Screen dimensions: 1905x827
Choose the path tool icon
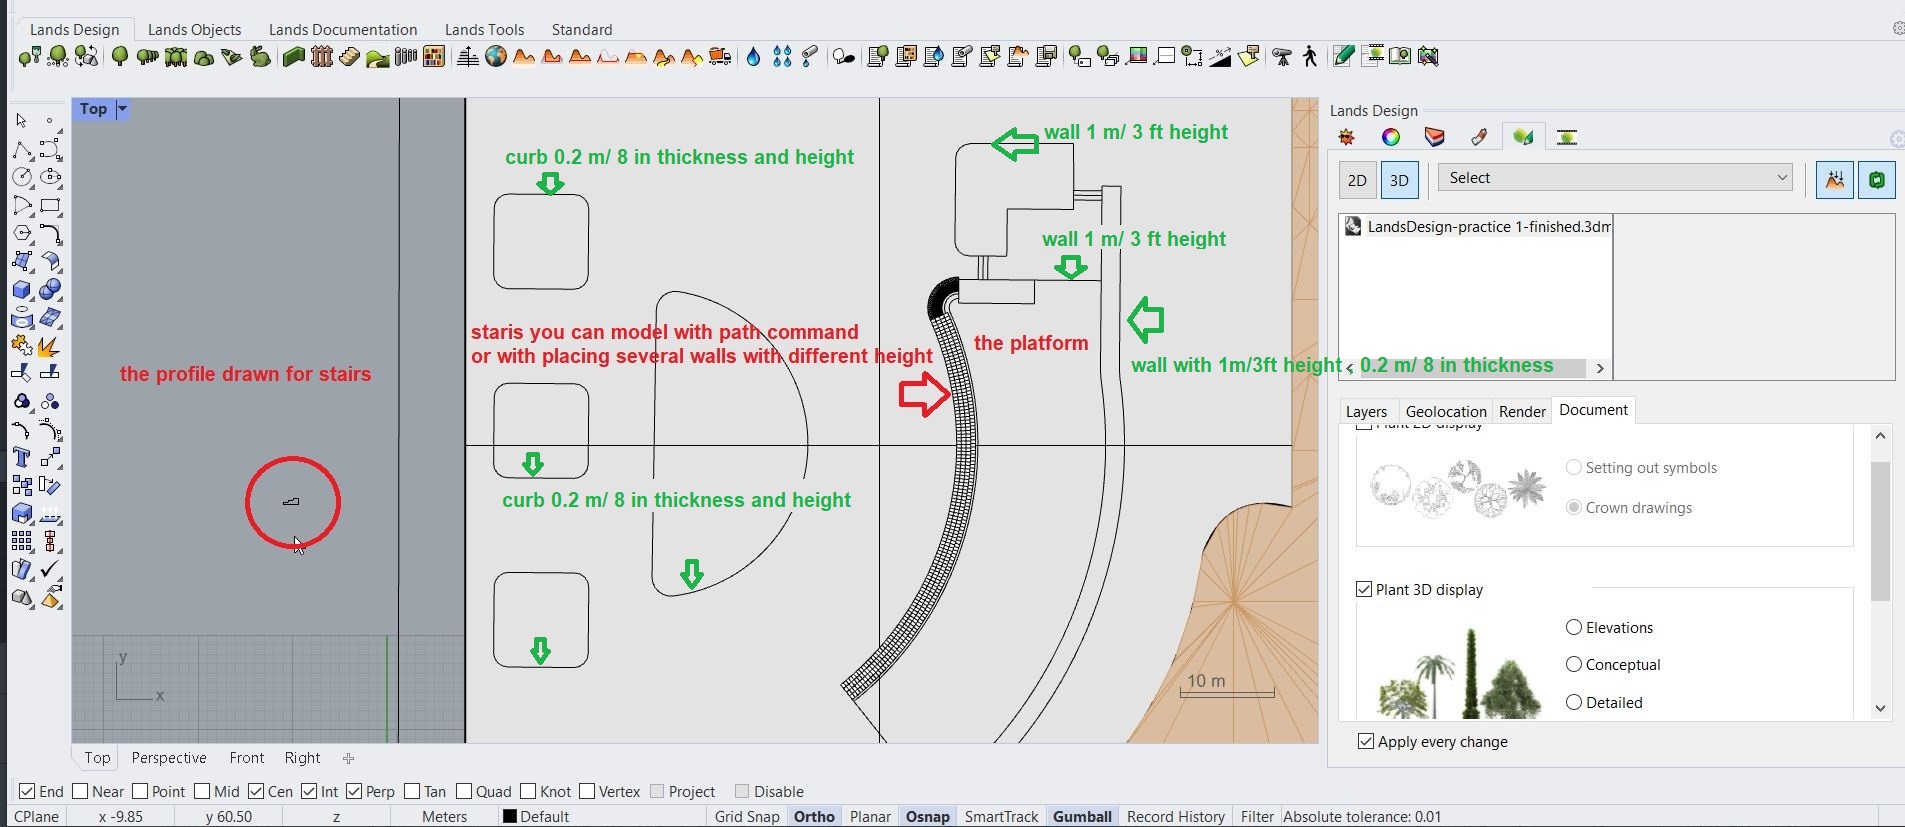pos(377,57)
